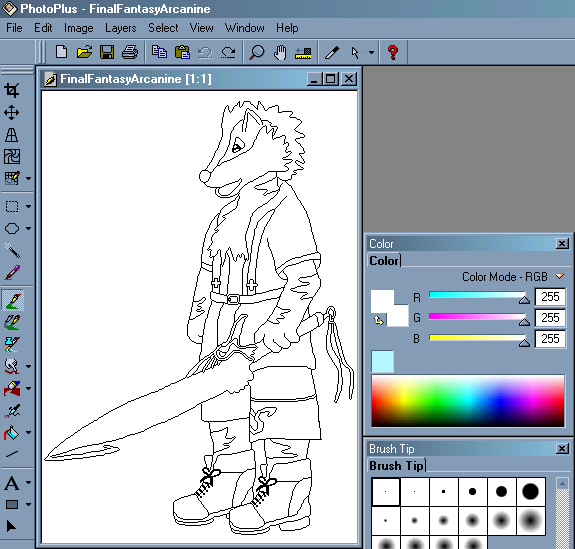Screen dimensions: 575x549
Task: Select the ellipse selection tool
Action: coord(12,228)
